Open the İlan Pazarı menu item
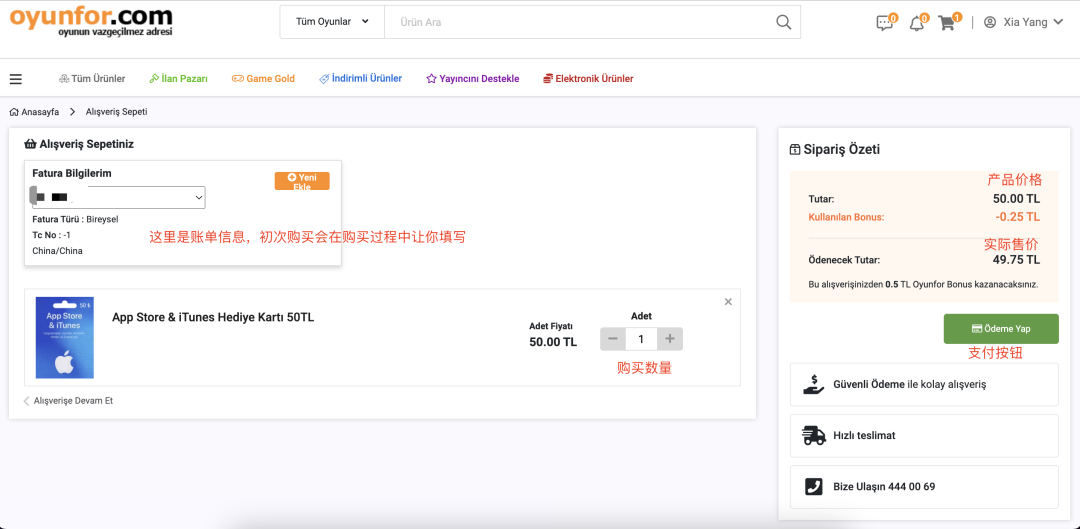This screenshot has width=1080, height=529. click(x=178, y=79)
